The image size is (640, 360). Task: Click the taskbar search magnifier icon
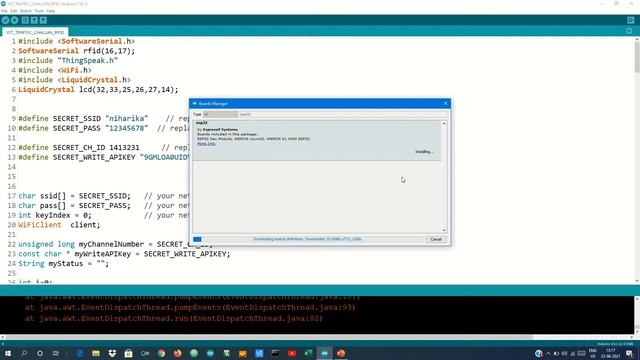click(x=24, y=353)
